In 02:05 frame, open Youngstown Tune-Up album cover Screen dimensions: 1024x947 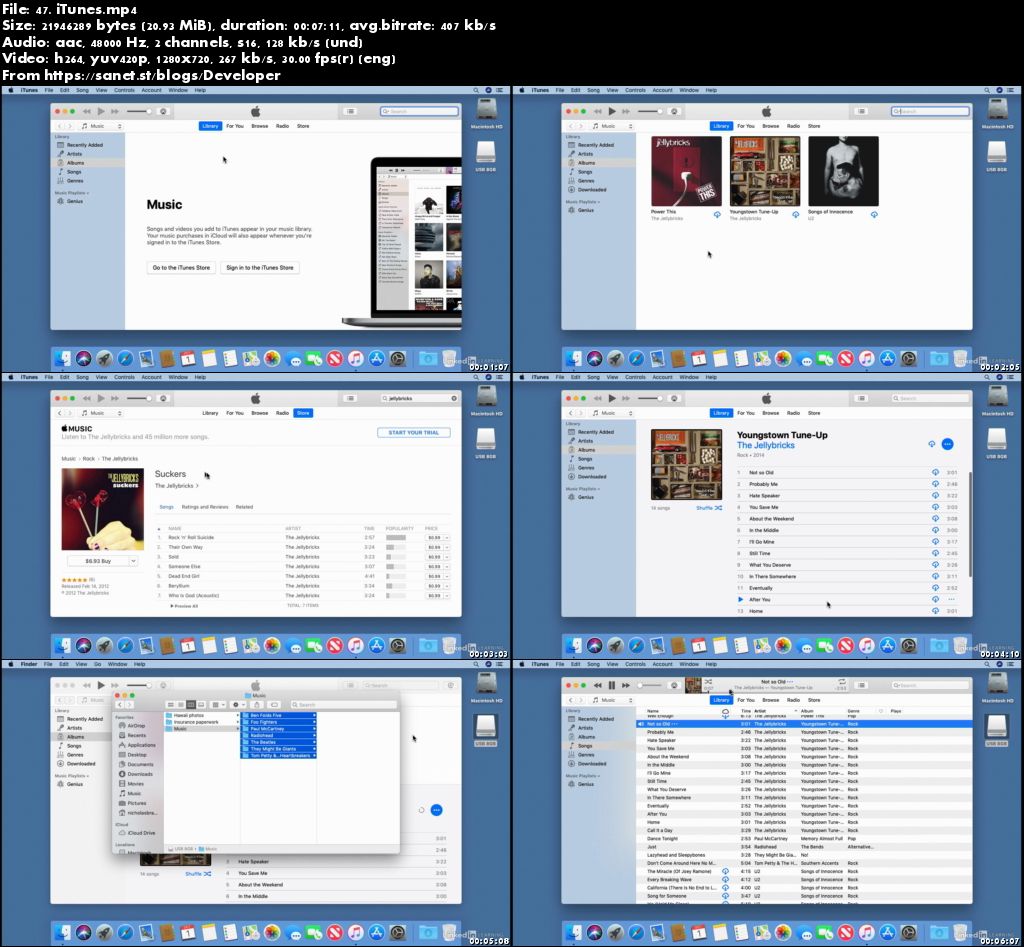tap(765, 171)
